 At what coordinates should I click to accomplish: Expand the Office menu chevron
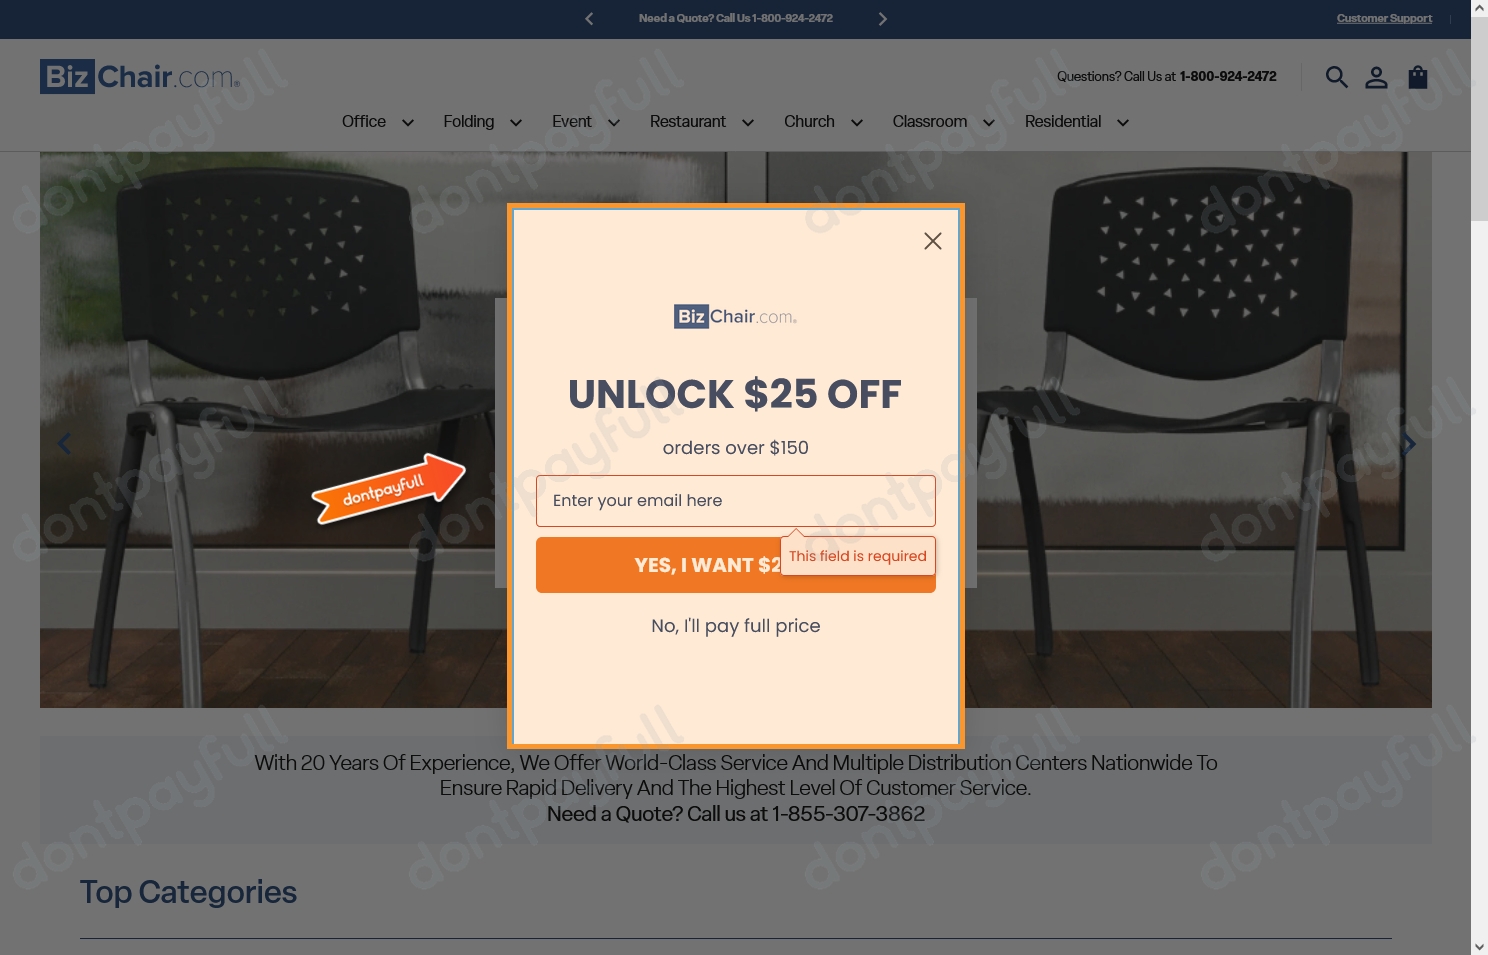408,123
